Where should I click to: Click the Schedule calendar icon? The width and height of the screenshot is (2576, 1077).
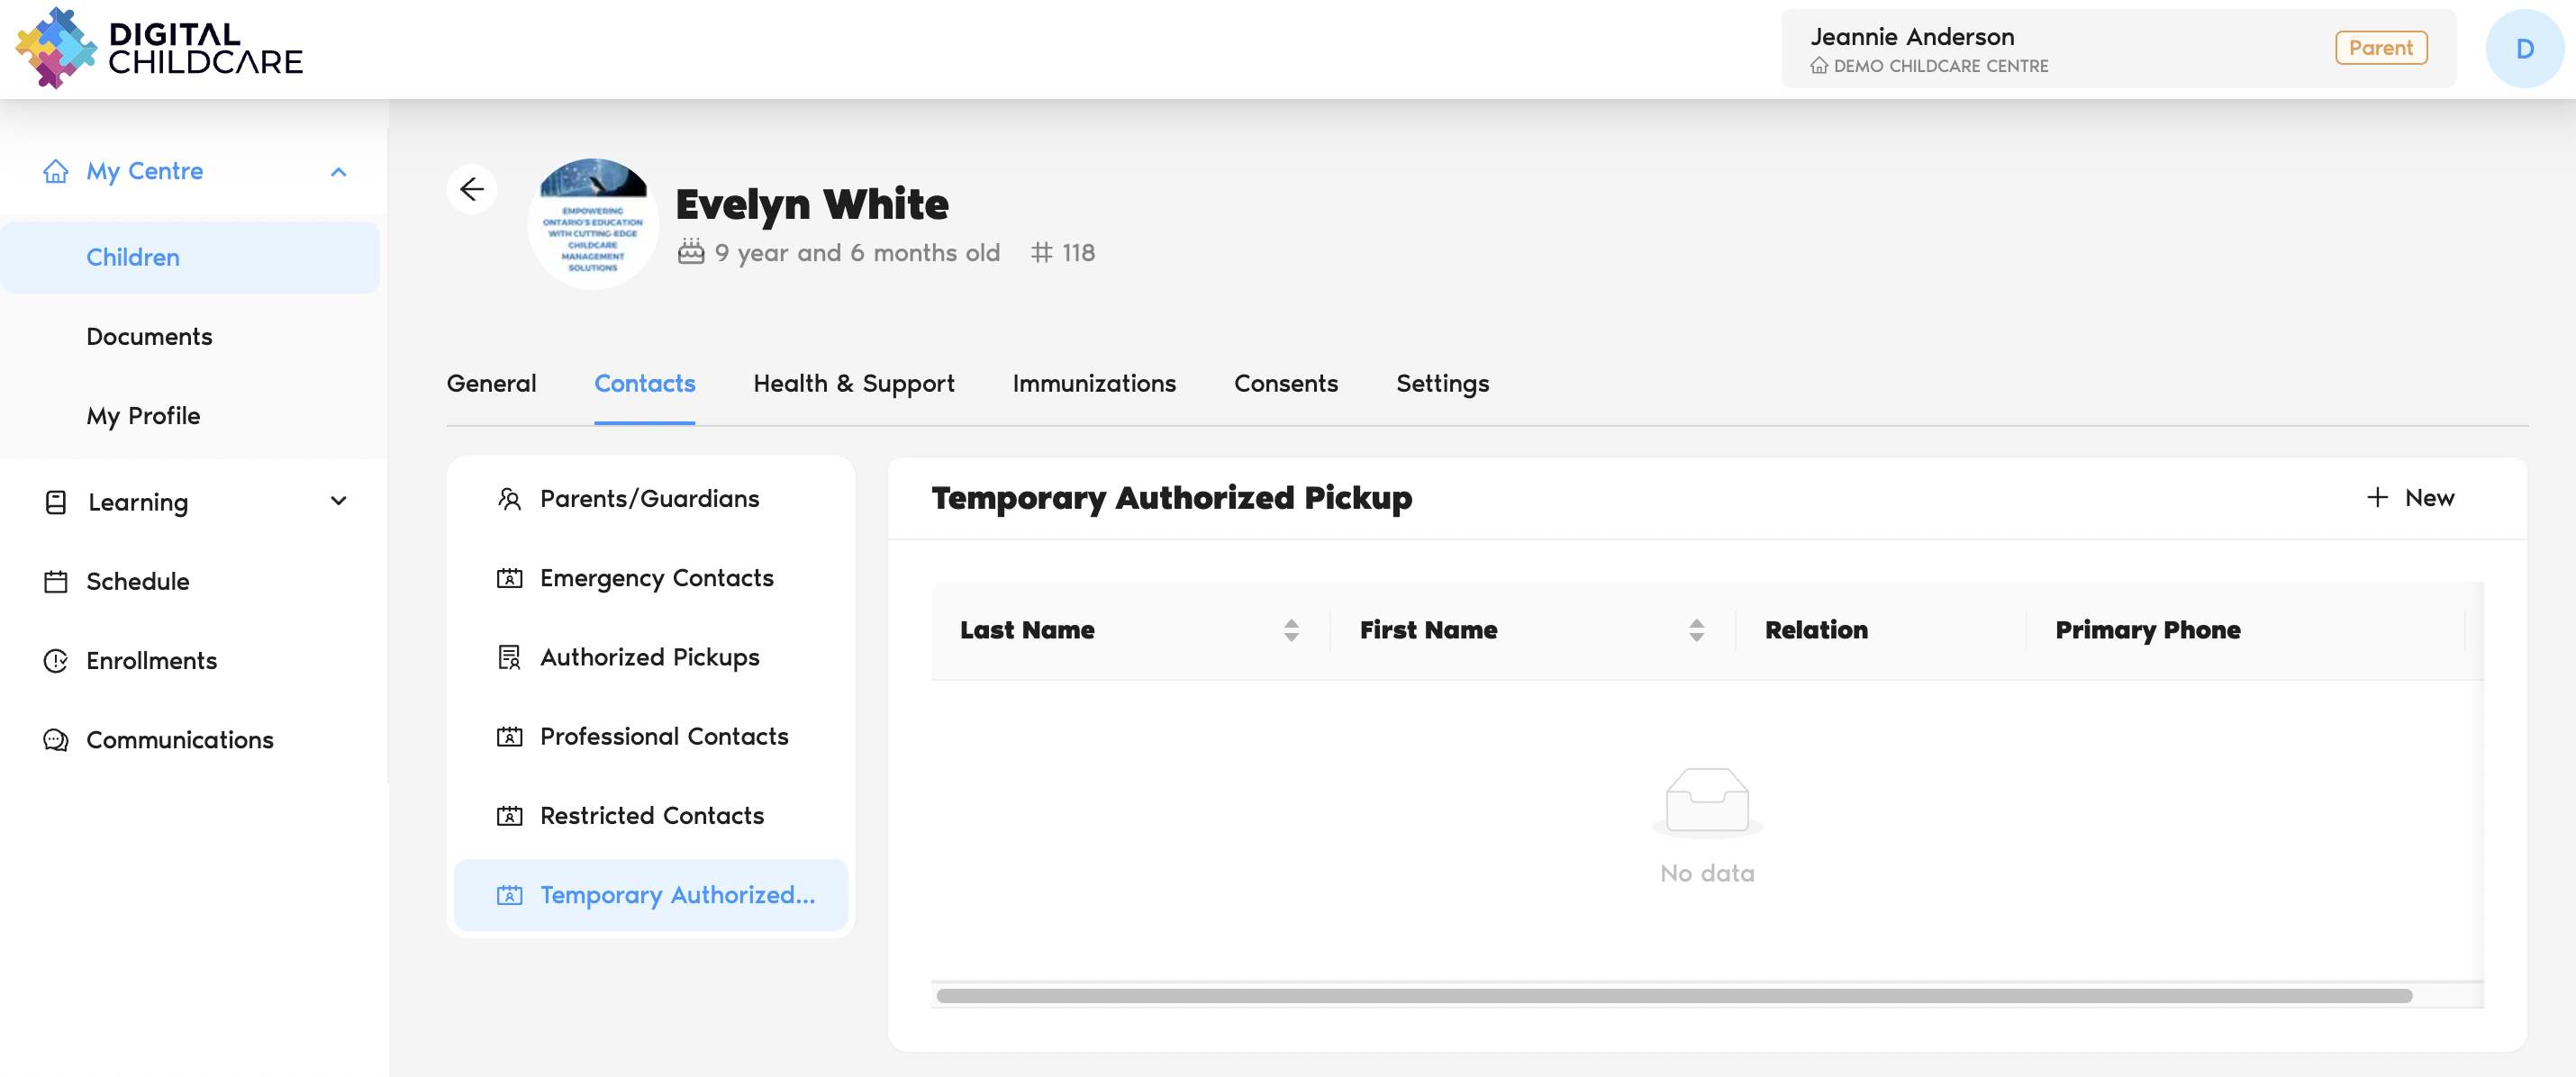[x=56, y=581]
